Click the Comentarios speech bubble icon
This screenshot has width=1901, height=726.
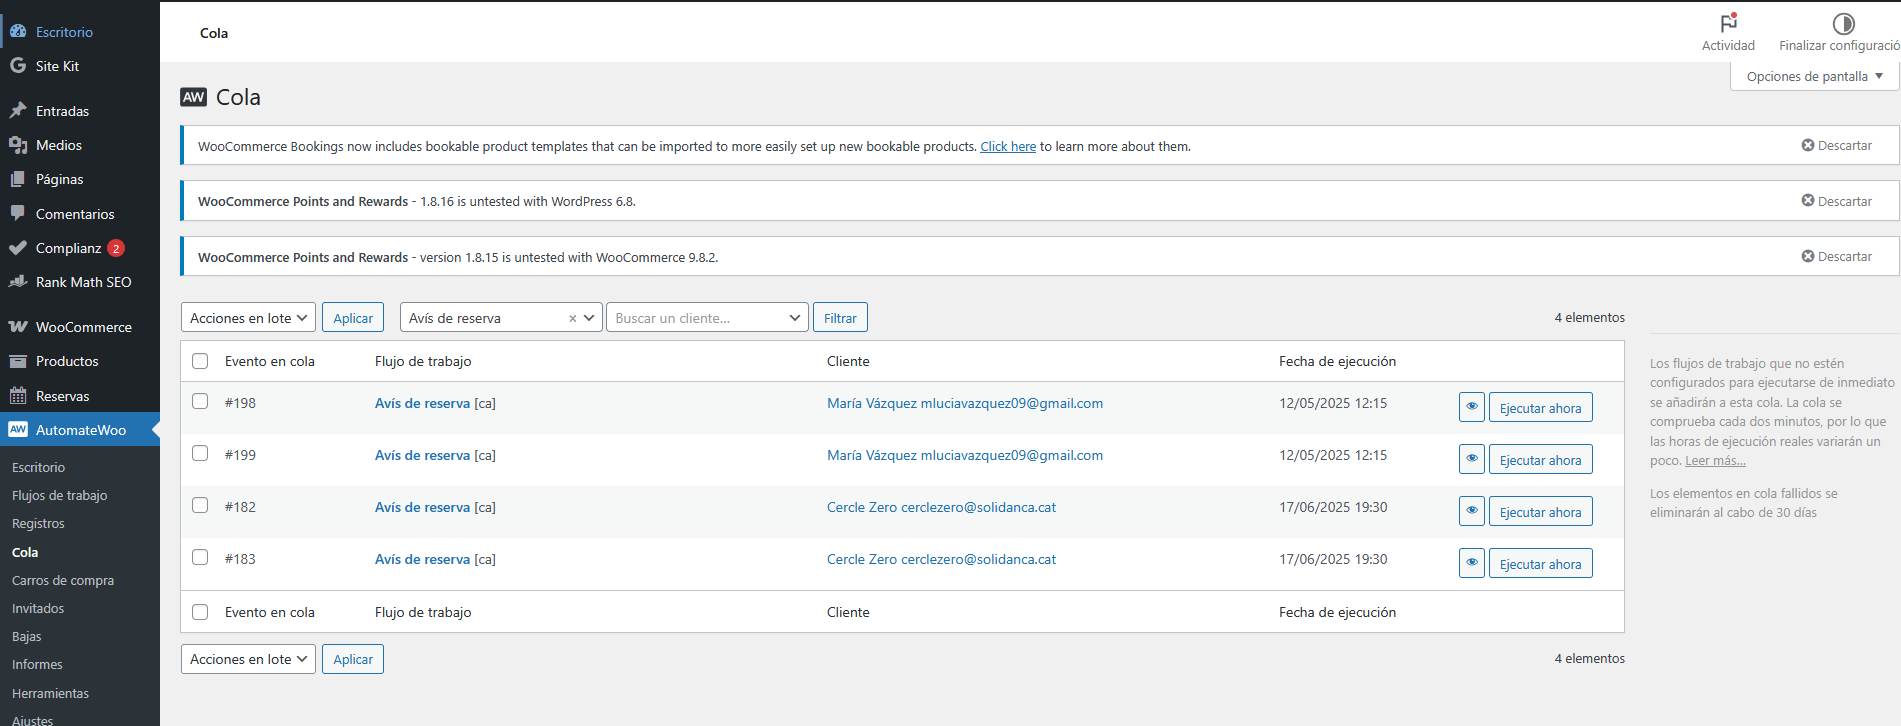[x=18, y=214]
